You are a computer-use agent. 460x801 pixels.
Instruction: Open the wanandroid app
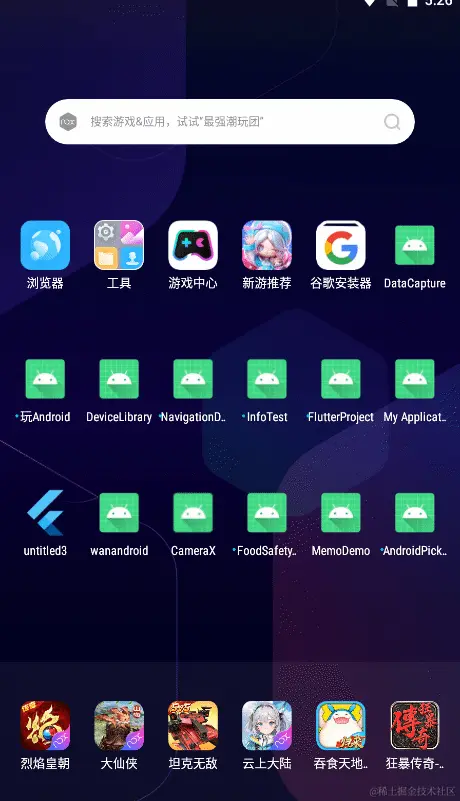119,513
